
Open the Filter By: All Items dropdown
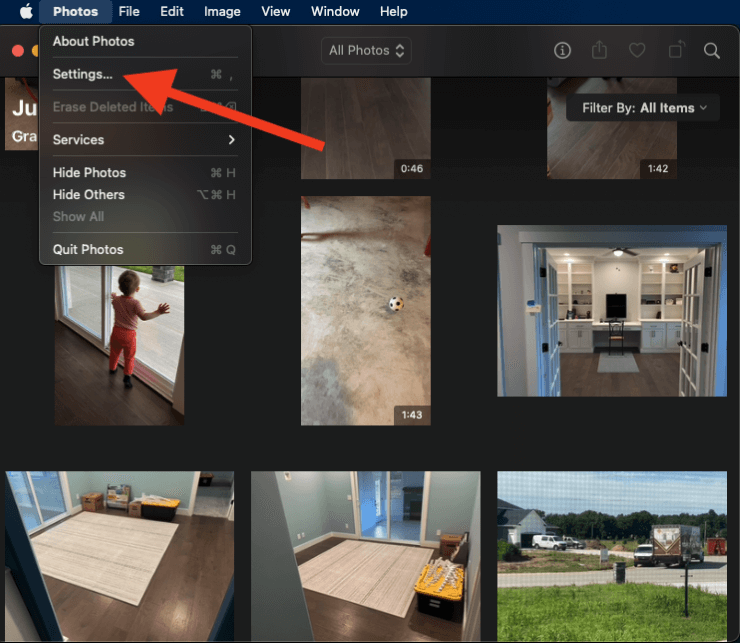pyautogui.click(x=643, y=108)
